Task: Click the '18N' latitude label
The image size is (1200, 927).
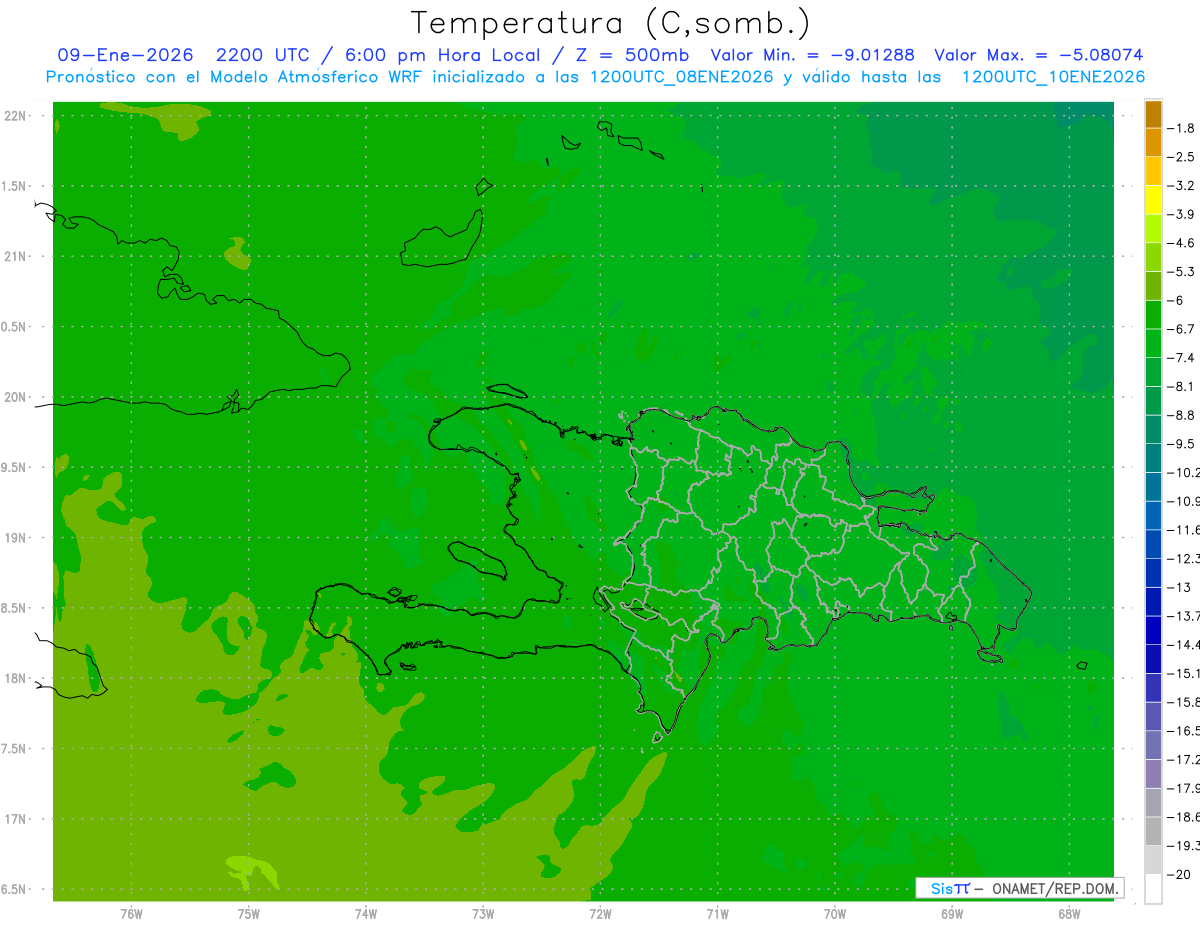Action: point(17,678)
